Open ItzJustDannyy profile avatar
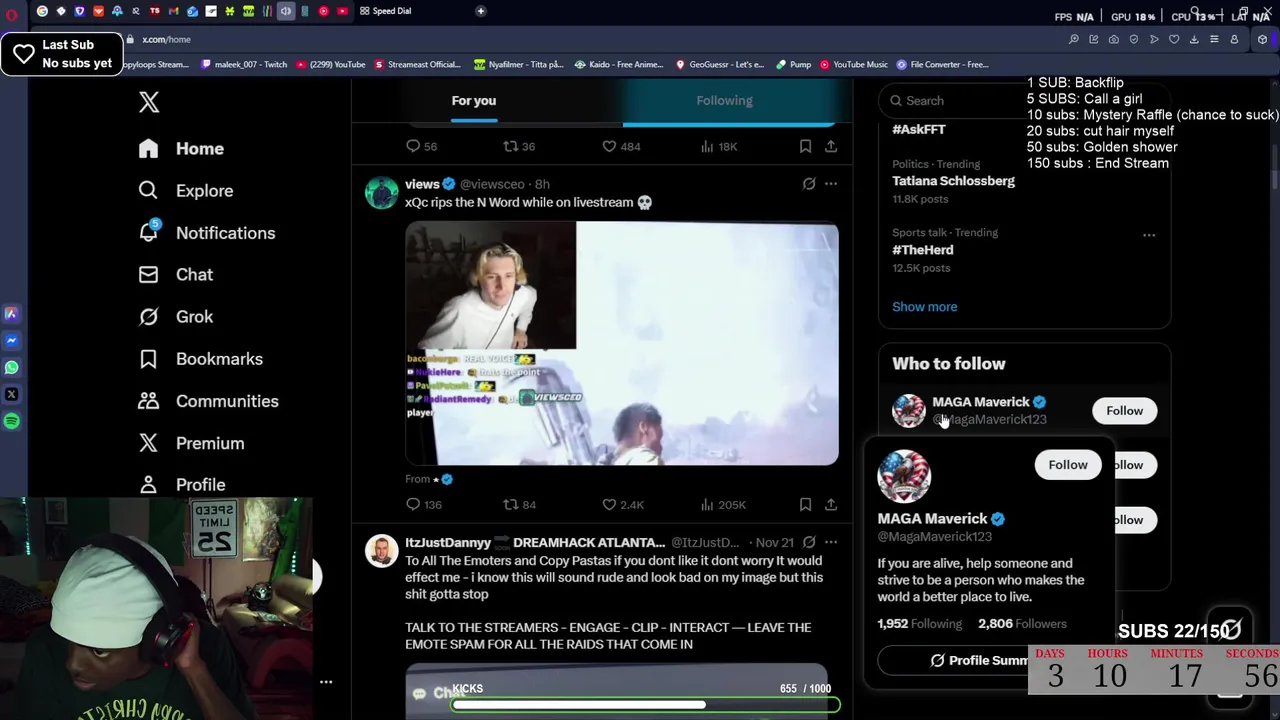 coord(381,551)
